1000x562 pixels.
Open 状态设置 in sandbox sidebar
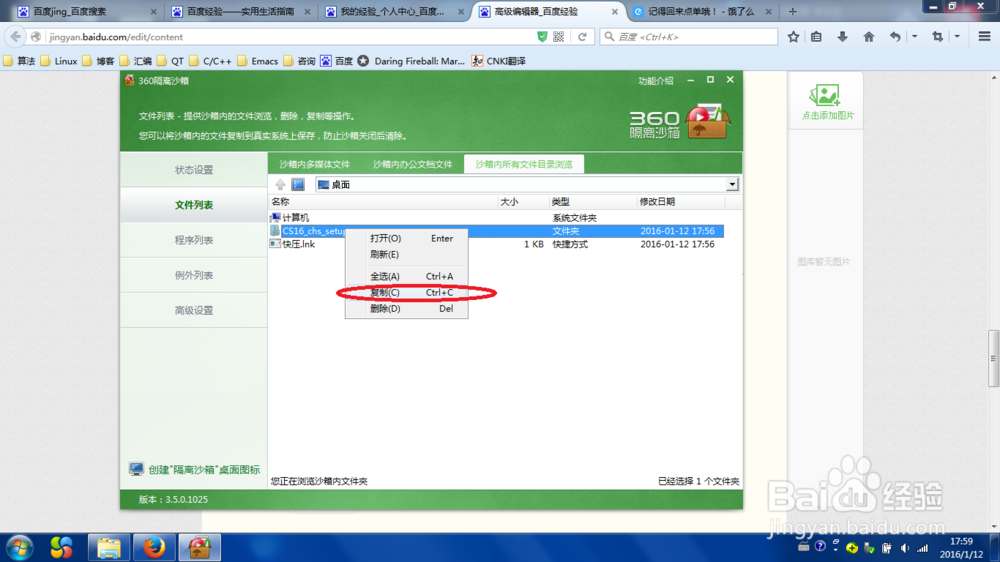point(194,170)
